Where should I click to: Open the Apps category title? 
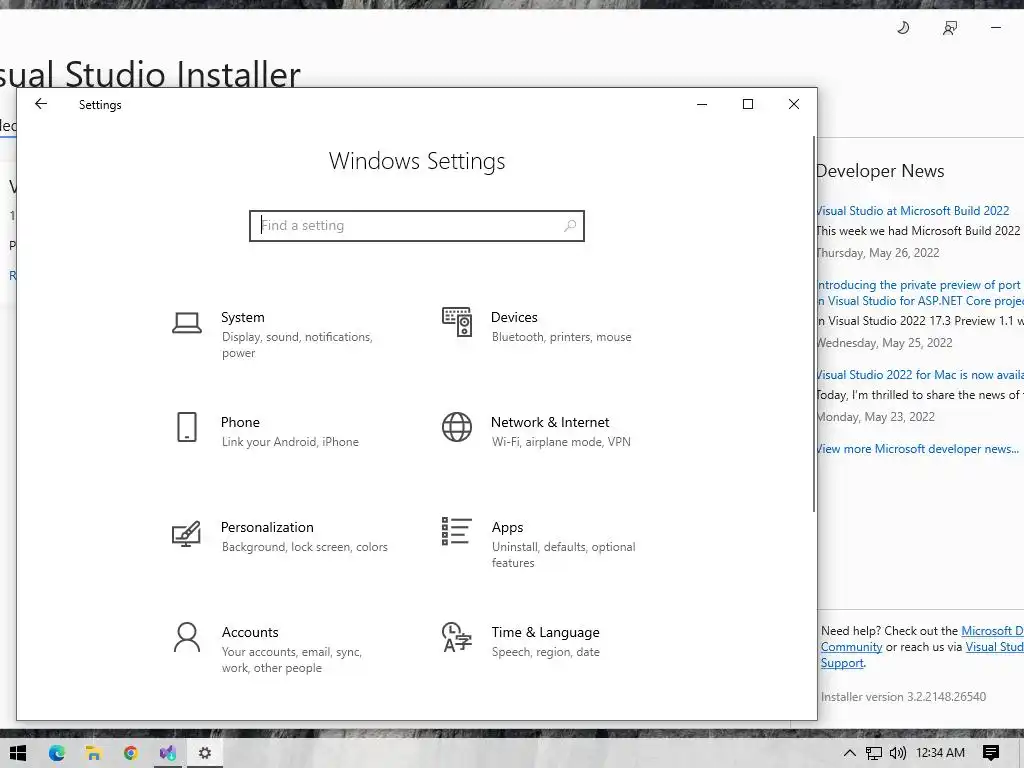coord(507,528)
